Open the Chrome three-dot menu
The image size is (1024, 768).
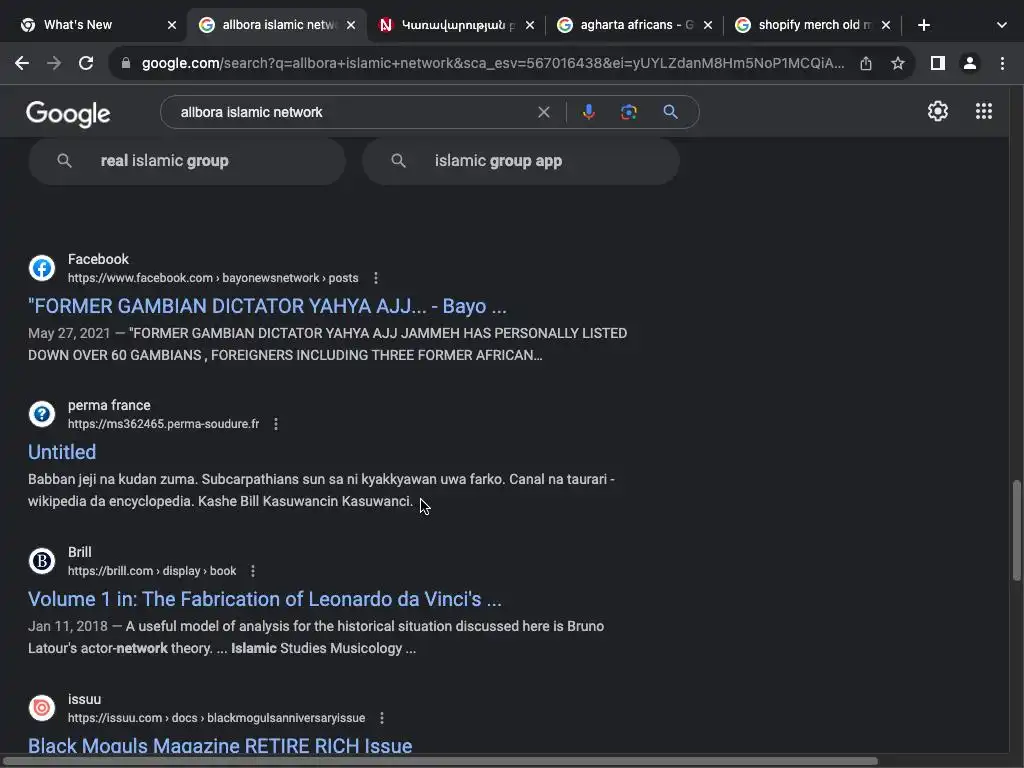click(1002, 63)
